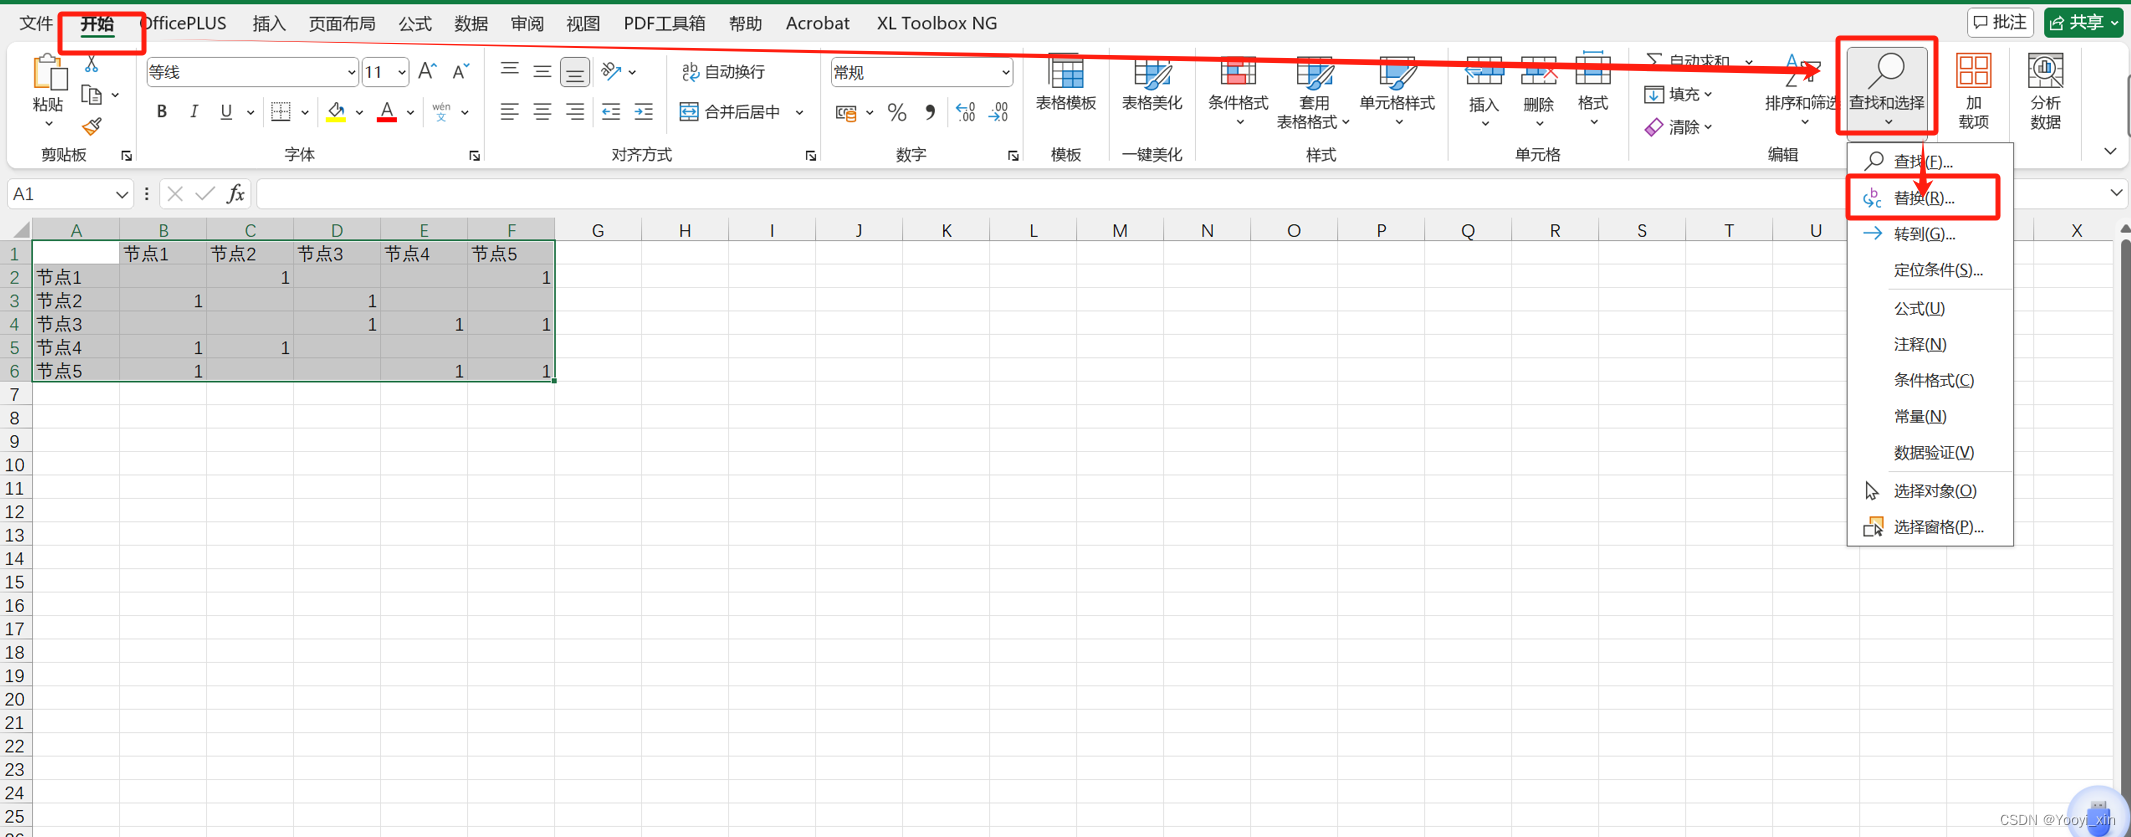The height and width of the screenshot is (837, 2131).
Task: Open the number format combo box (常规)
Action: 921,72
